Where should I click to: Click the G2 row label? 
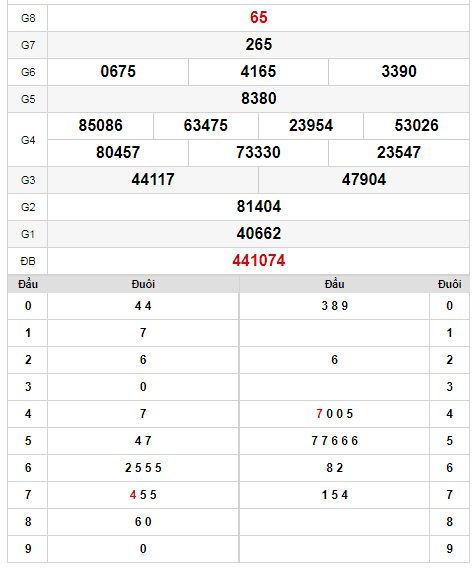point(28,207)
